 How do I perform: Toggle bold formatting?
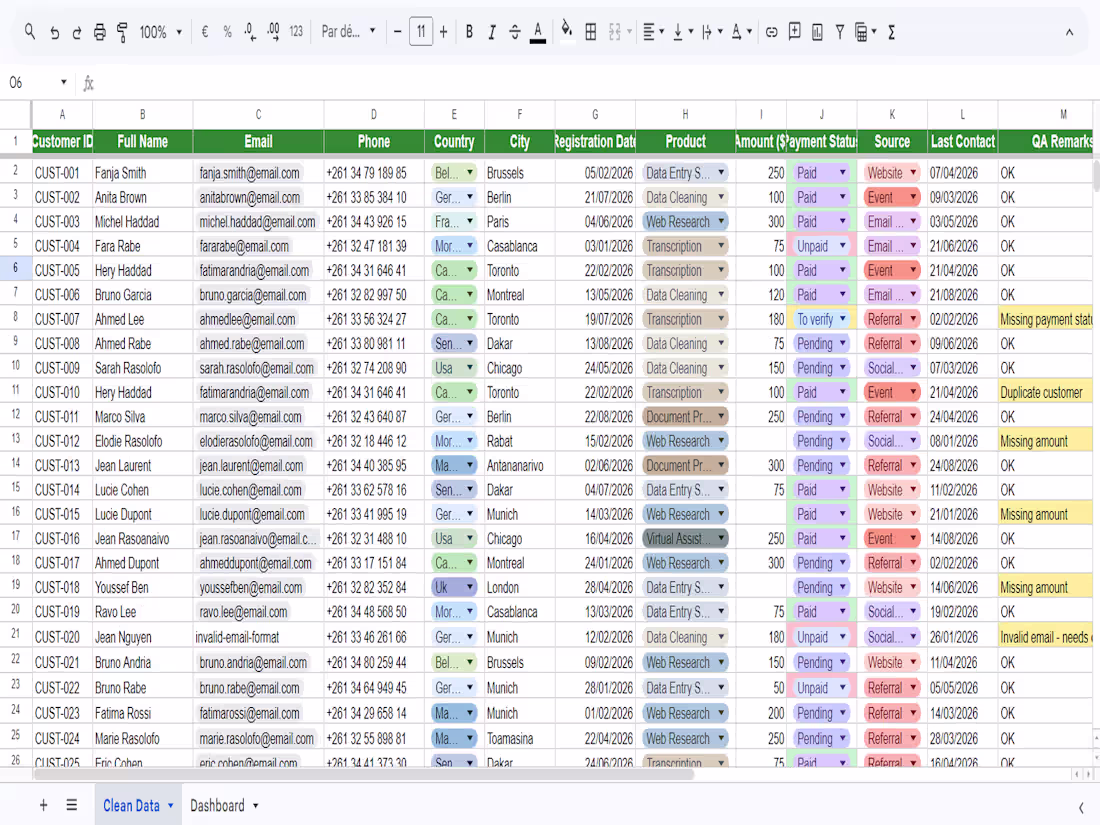point(469,32)
